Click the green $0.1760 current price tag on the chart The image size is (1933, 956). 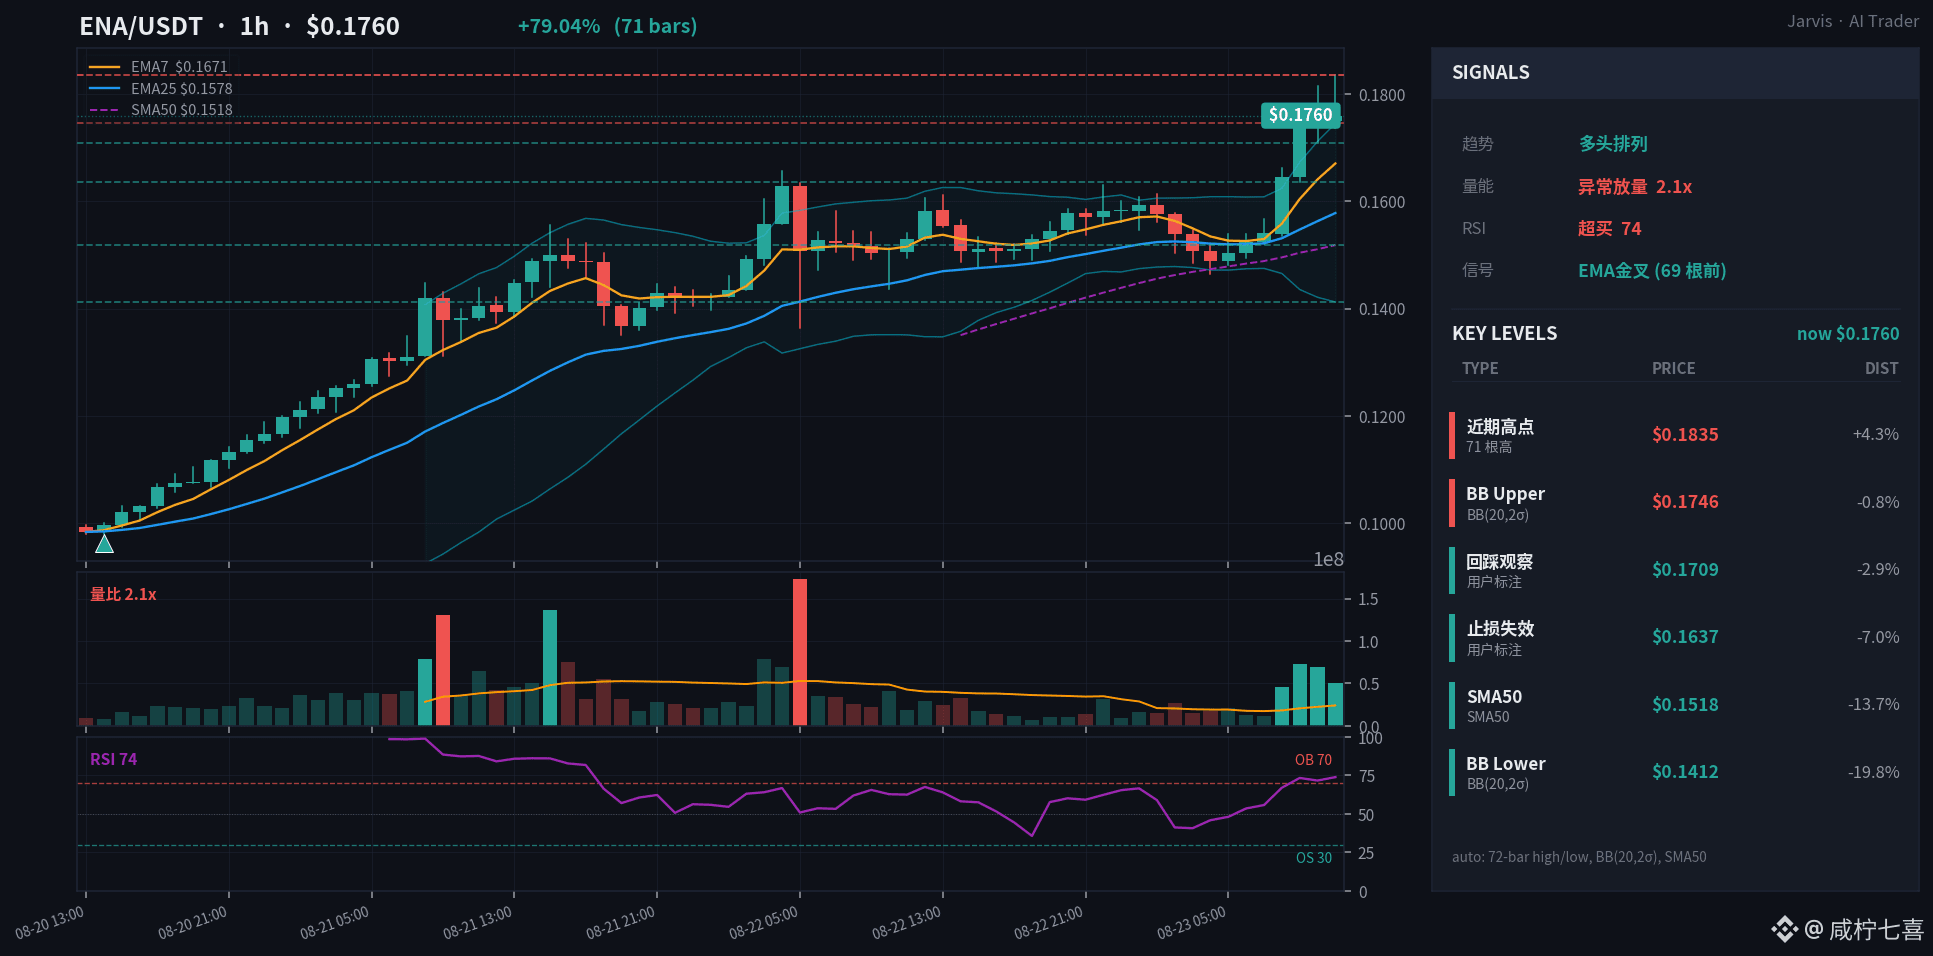click(x=1300, y=115)
